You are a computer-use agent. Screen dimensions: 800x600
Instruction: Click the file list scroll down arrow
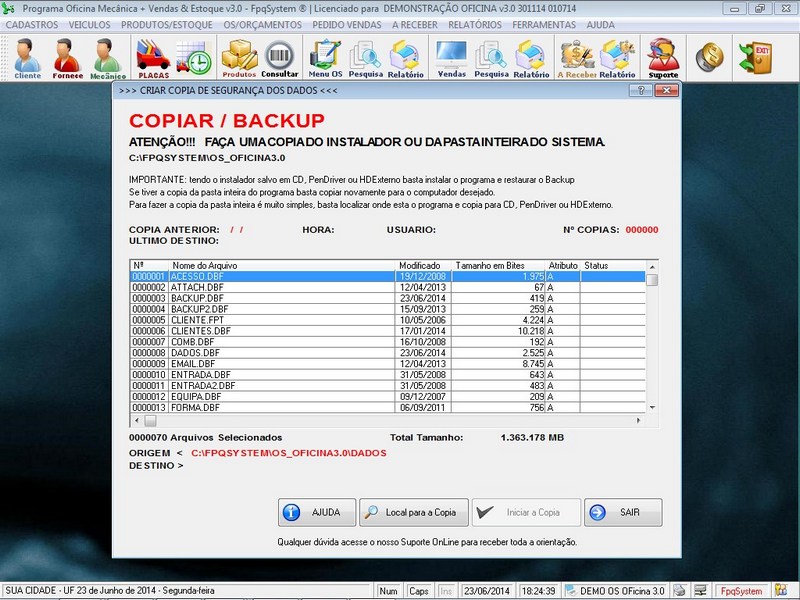[652, 408]
